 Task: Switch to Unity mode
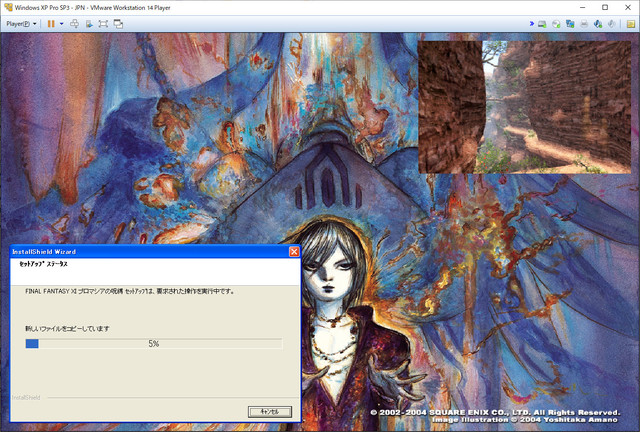[x=118, y=24]
